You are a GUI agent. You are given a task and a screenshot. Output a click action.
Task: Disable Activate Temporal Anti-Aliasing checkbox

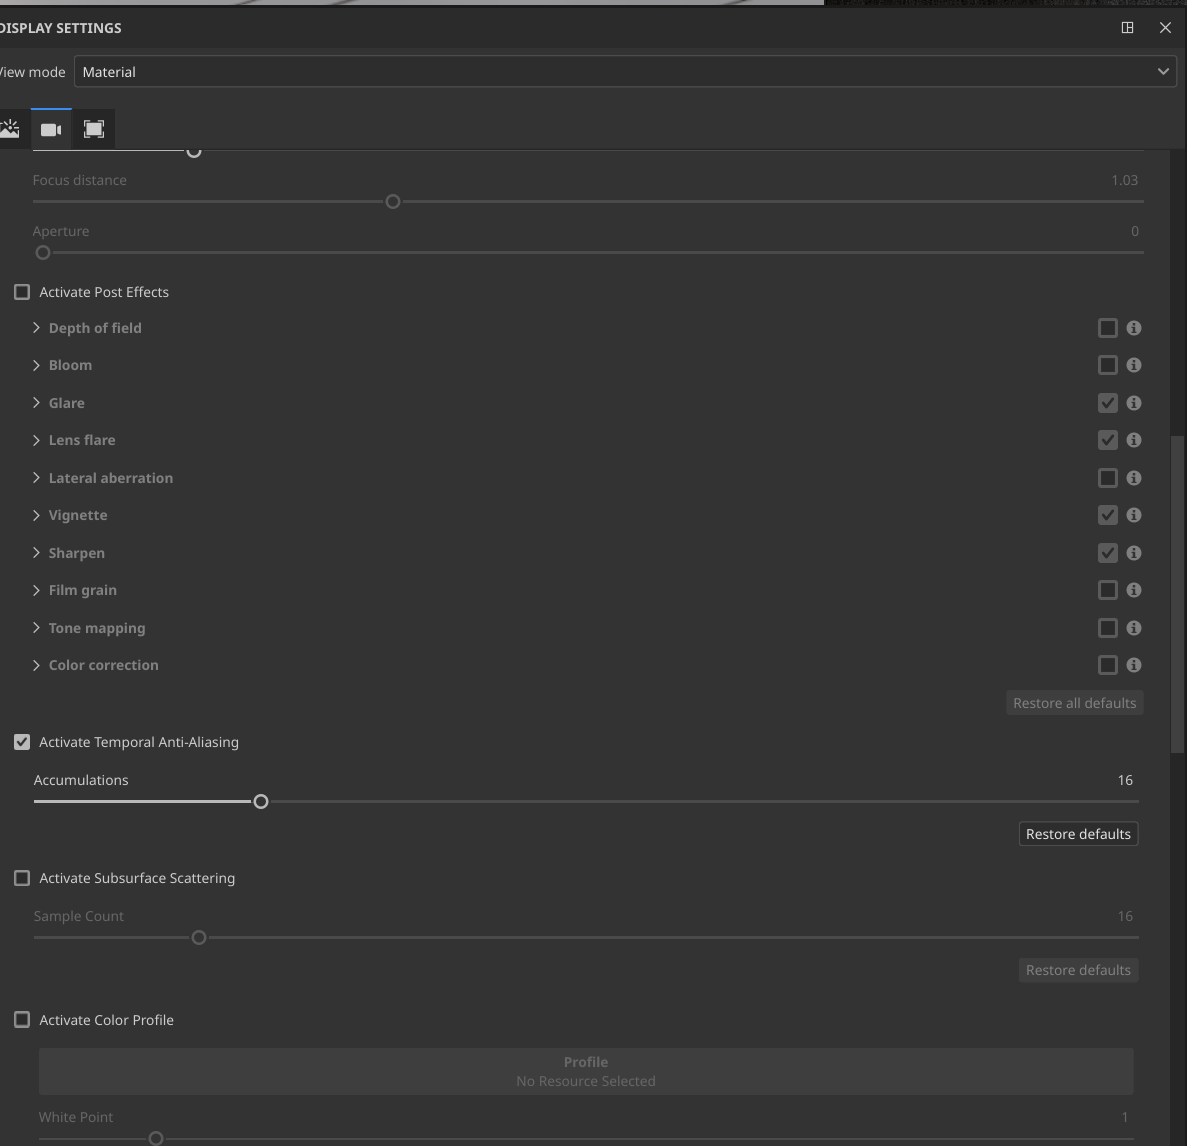(x=22, y=742)
